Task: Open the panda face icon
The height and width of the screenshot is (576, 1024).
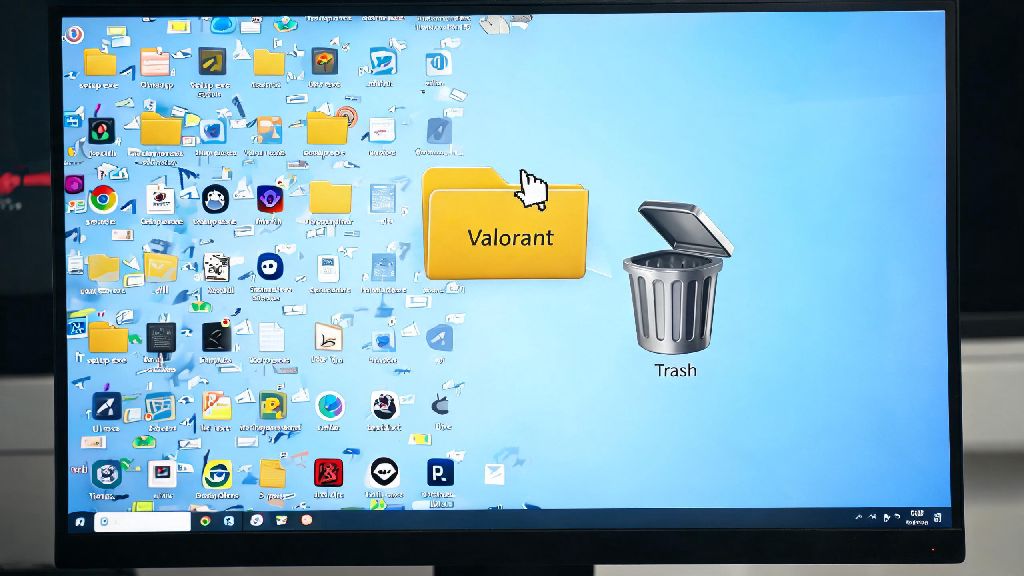Action: pos(385,406)
